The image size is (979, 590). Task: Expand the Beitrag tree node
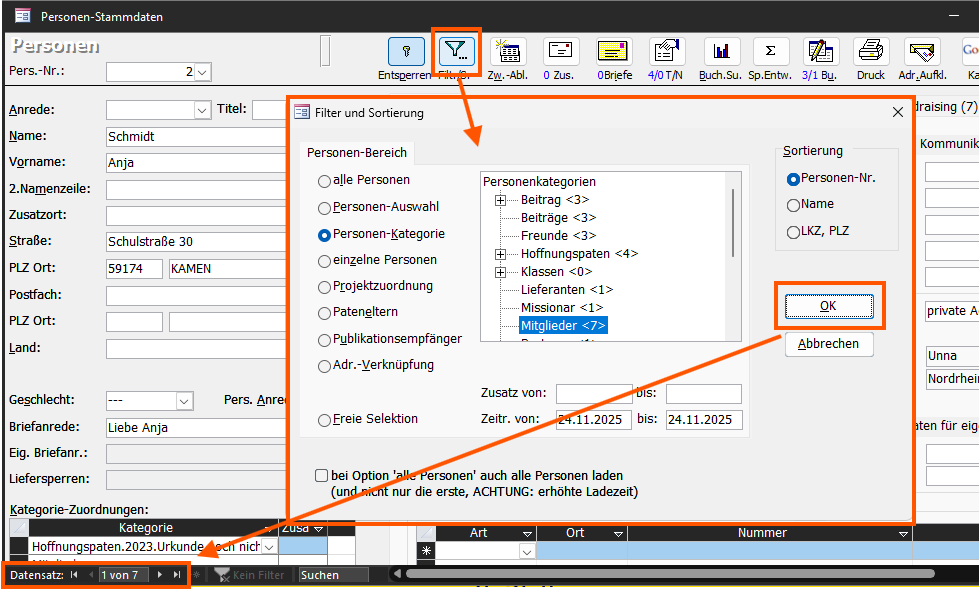pos(501,200)
